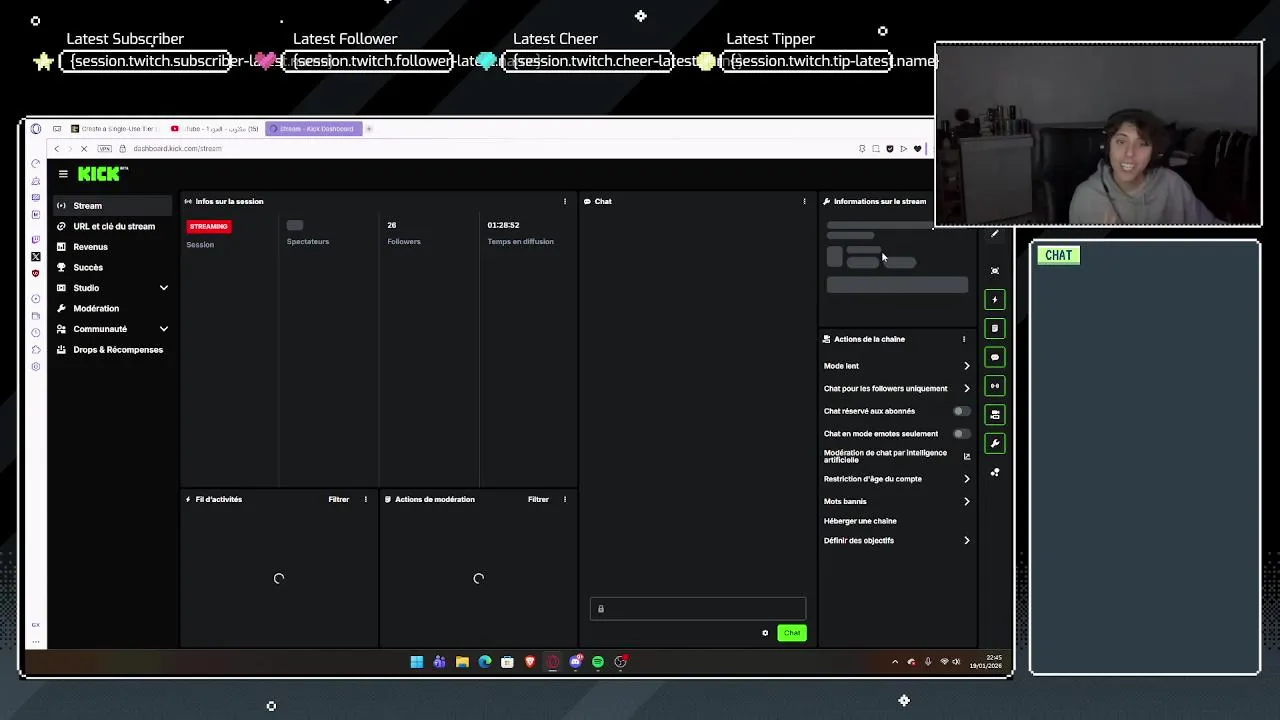Open the Windows Start menu

click(x=417, y=662)
